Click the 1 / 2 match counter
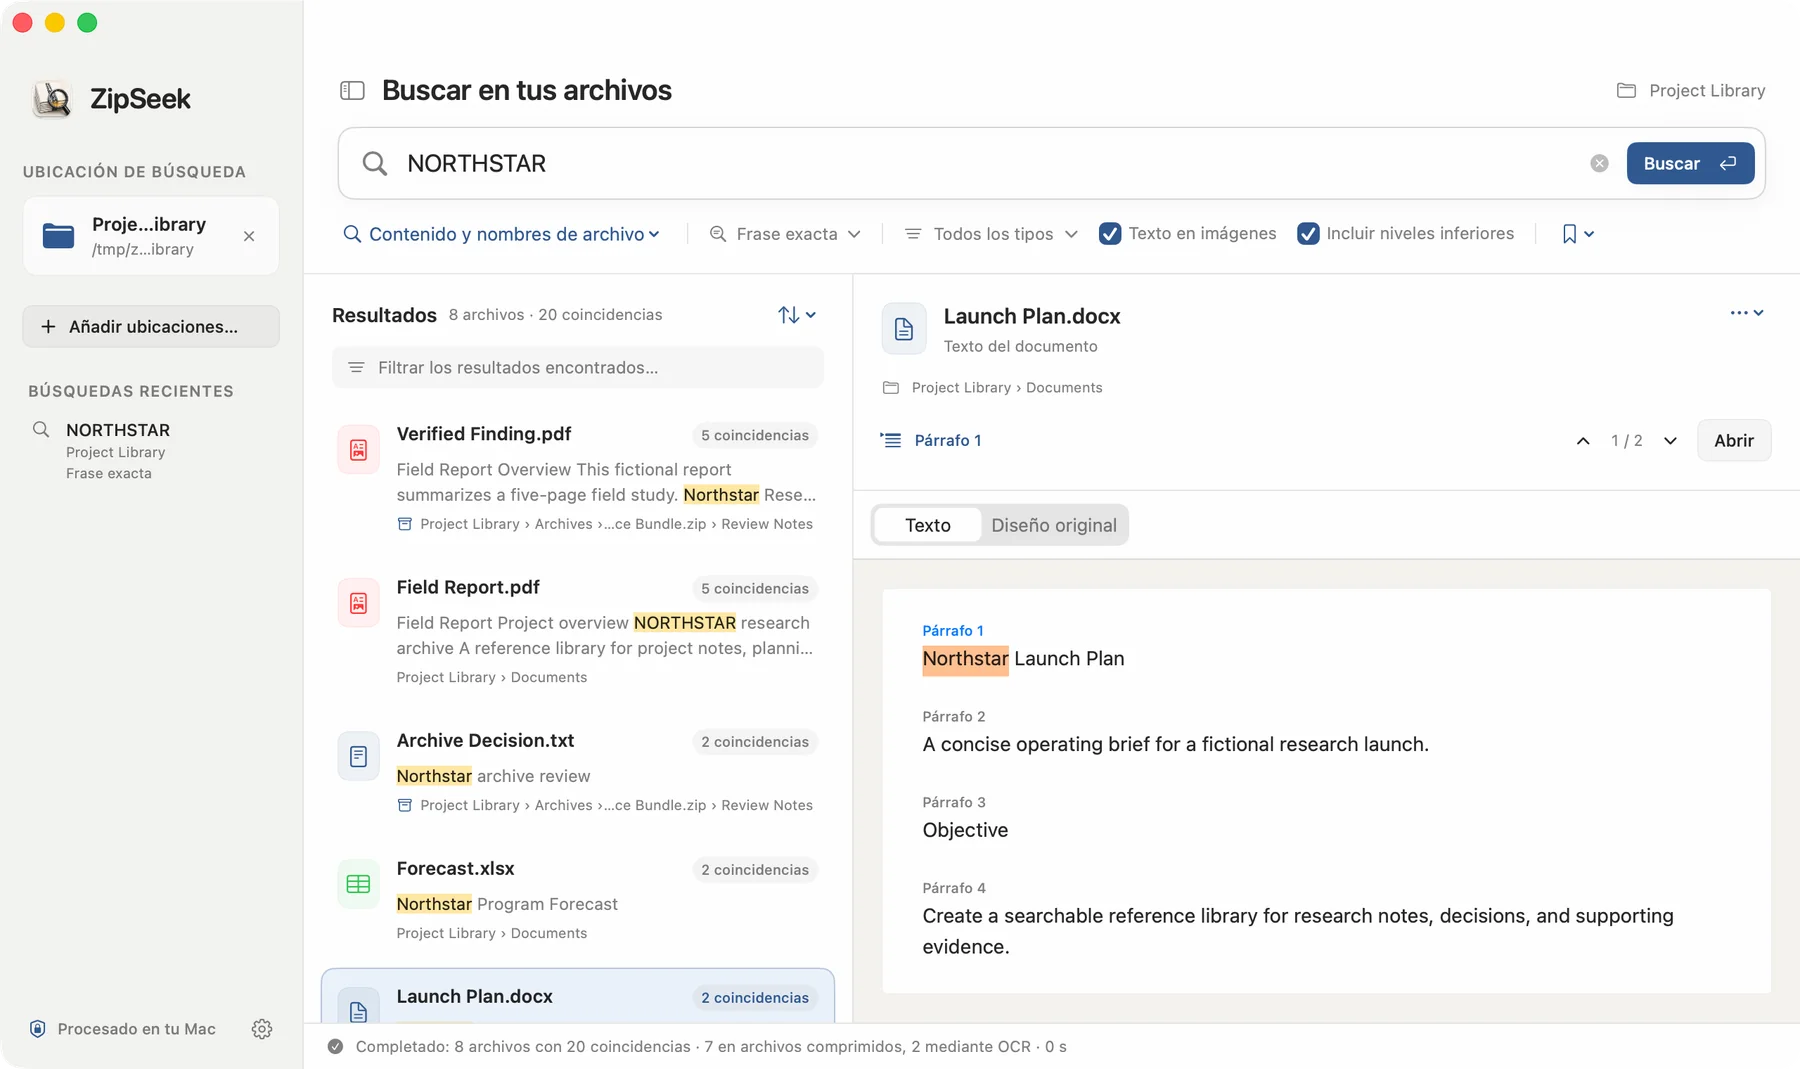This screenshot has width=1800, height=1069. point(1626,441)
